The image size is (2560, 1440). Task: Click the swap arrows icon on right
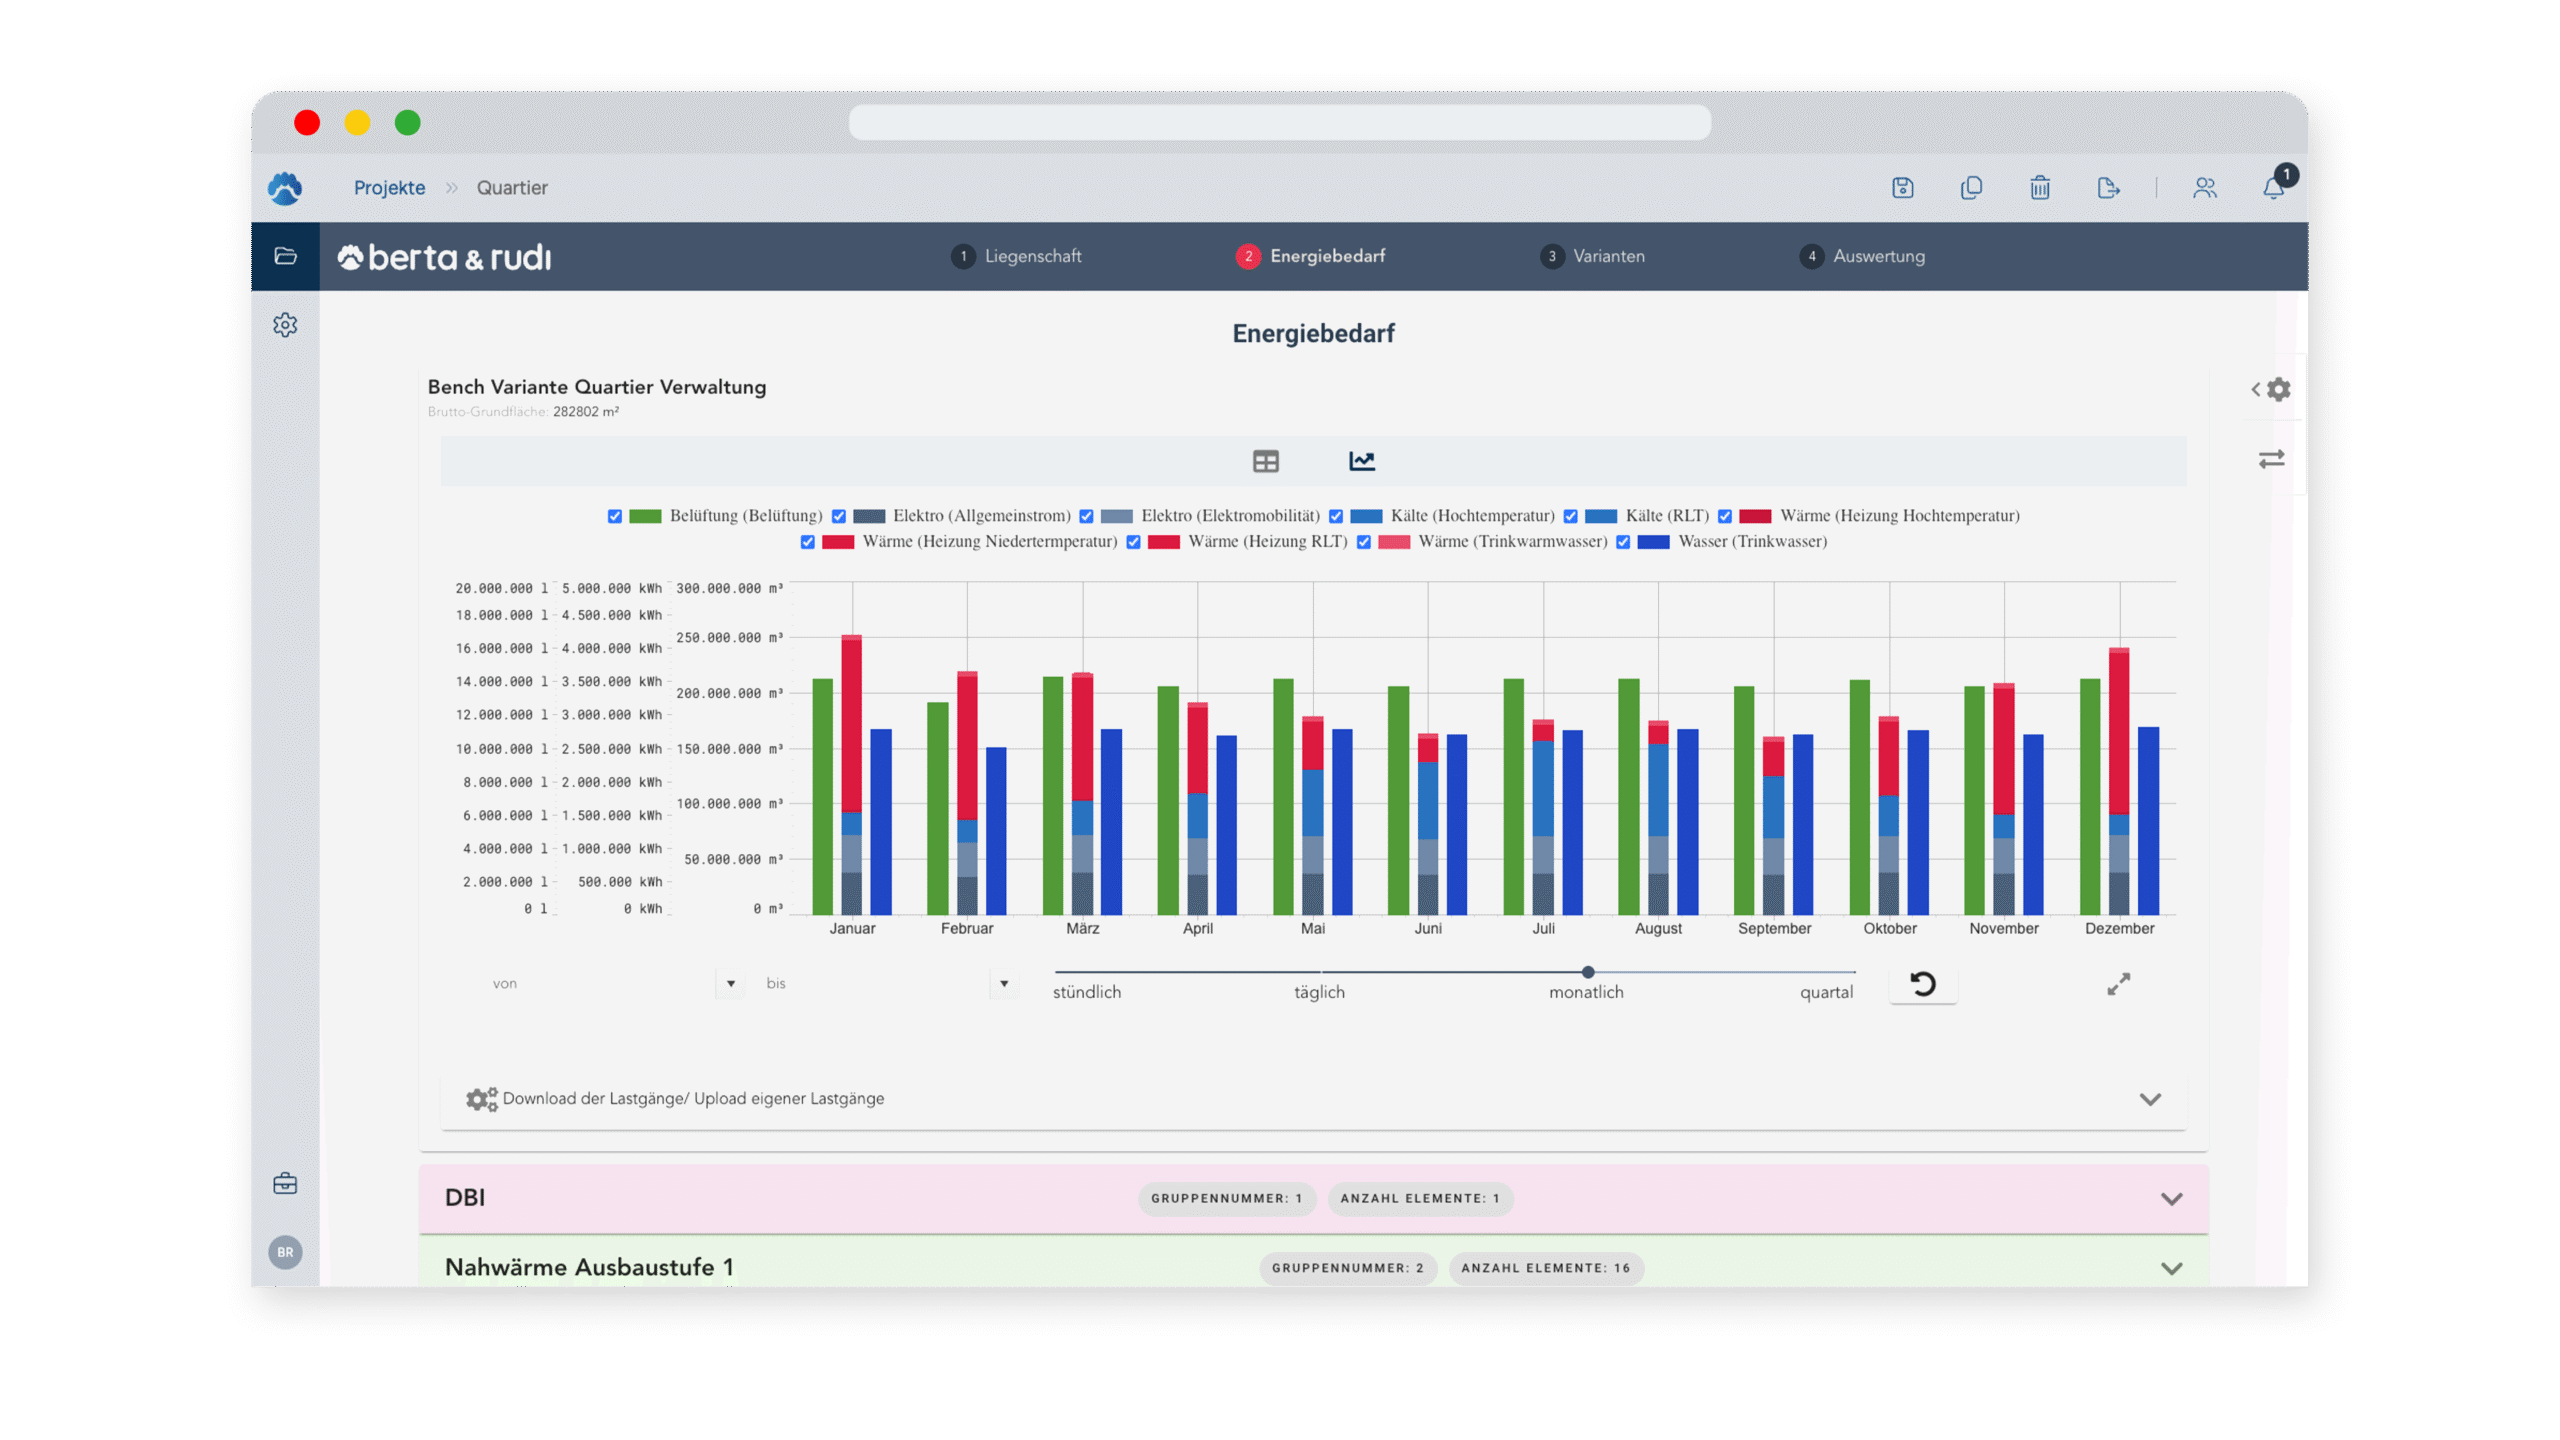coord(2271,459)
